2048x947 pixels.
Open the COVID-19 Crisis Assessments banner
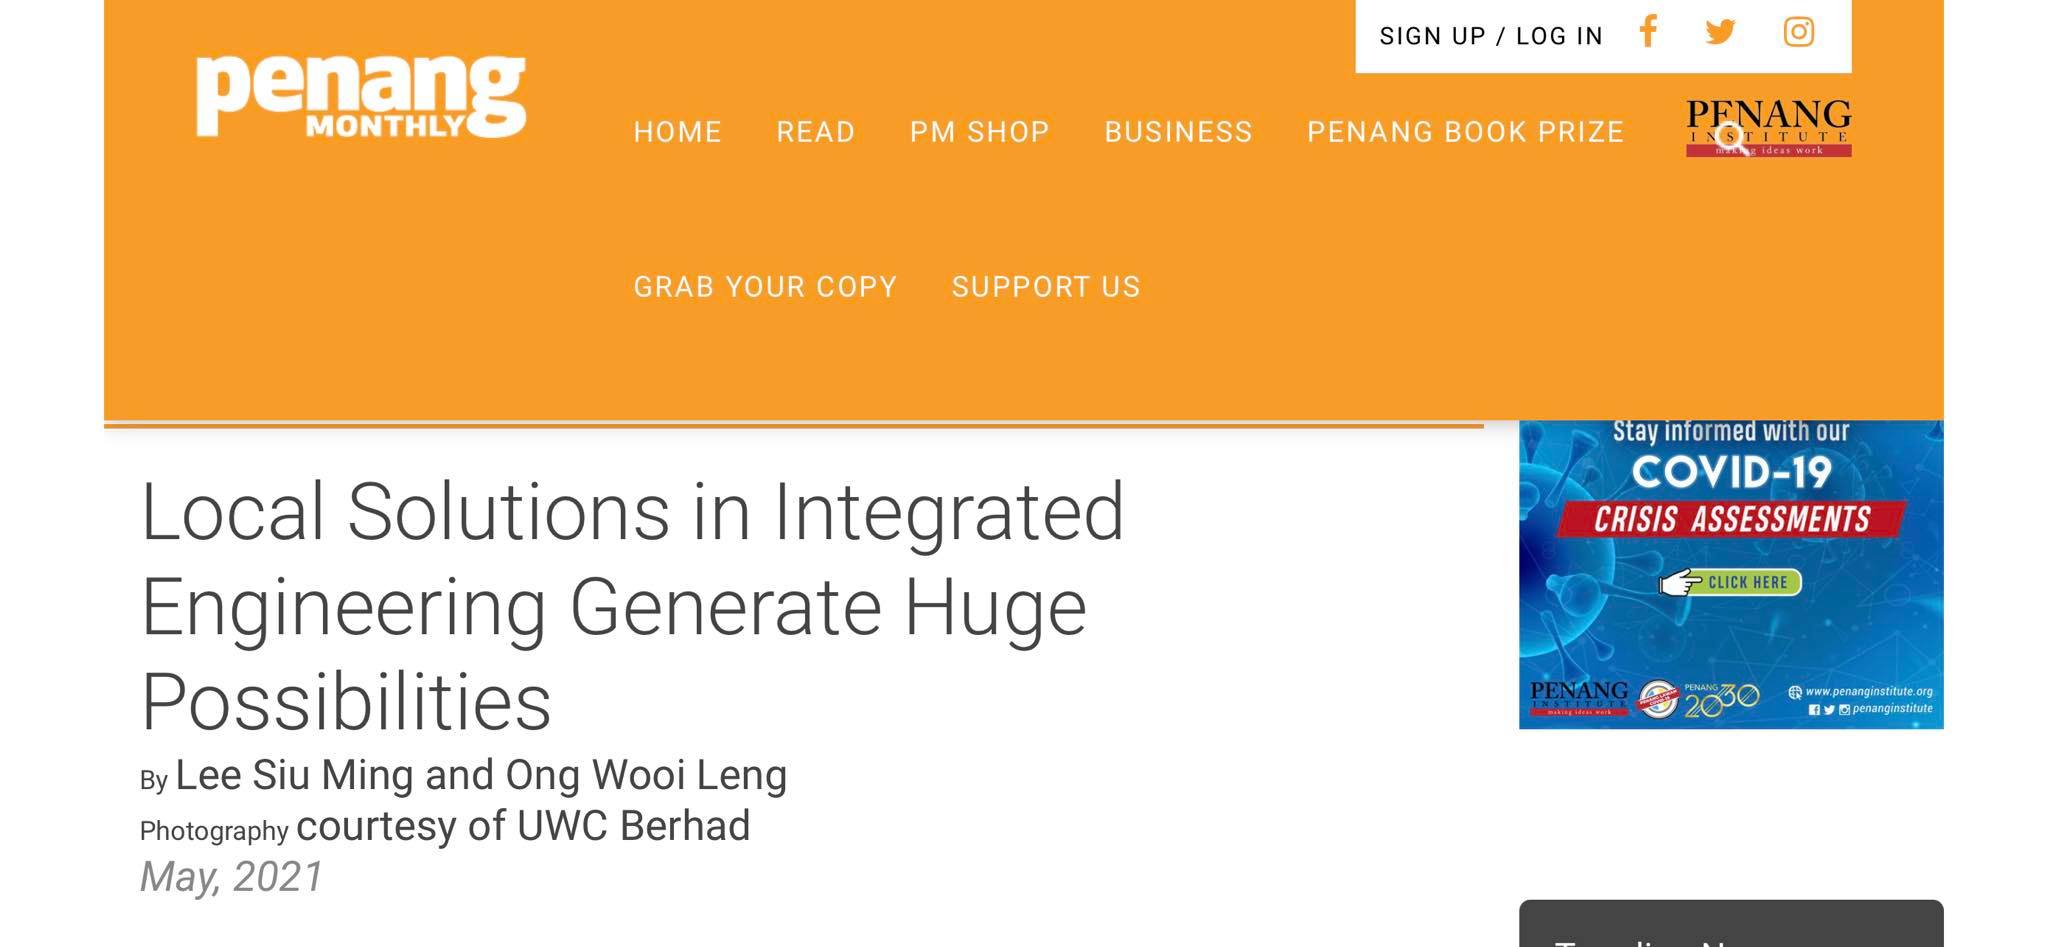coord(1731,574)
